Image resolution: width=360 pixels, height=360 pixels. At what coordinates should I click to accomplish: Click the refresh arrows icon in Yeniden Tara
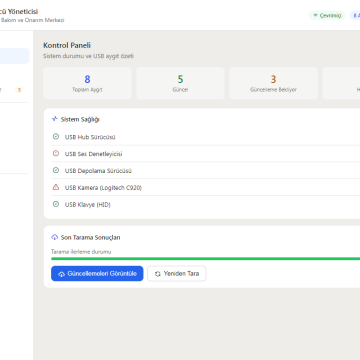tap(158, 274)
